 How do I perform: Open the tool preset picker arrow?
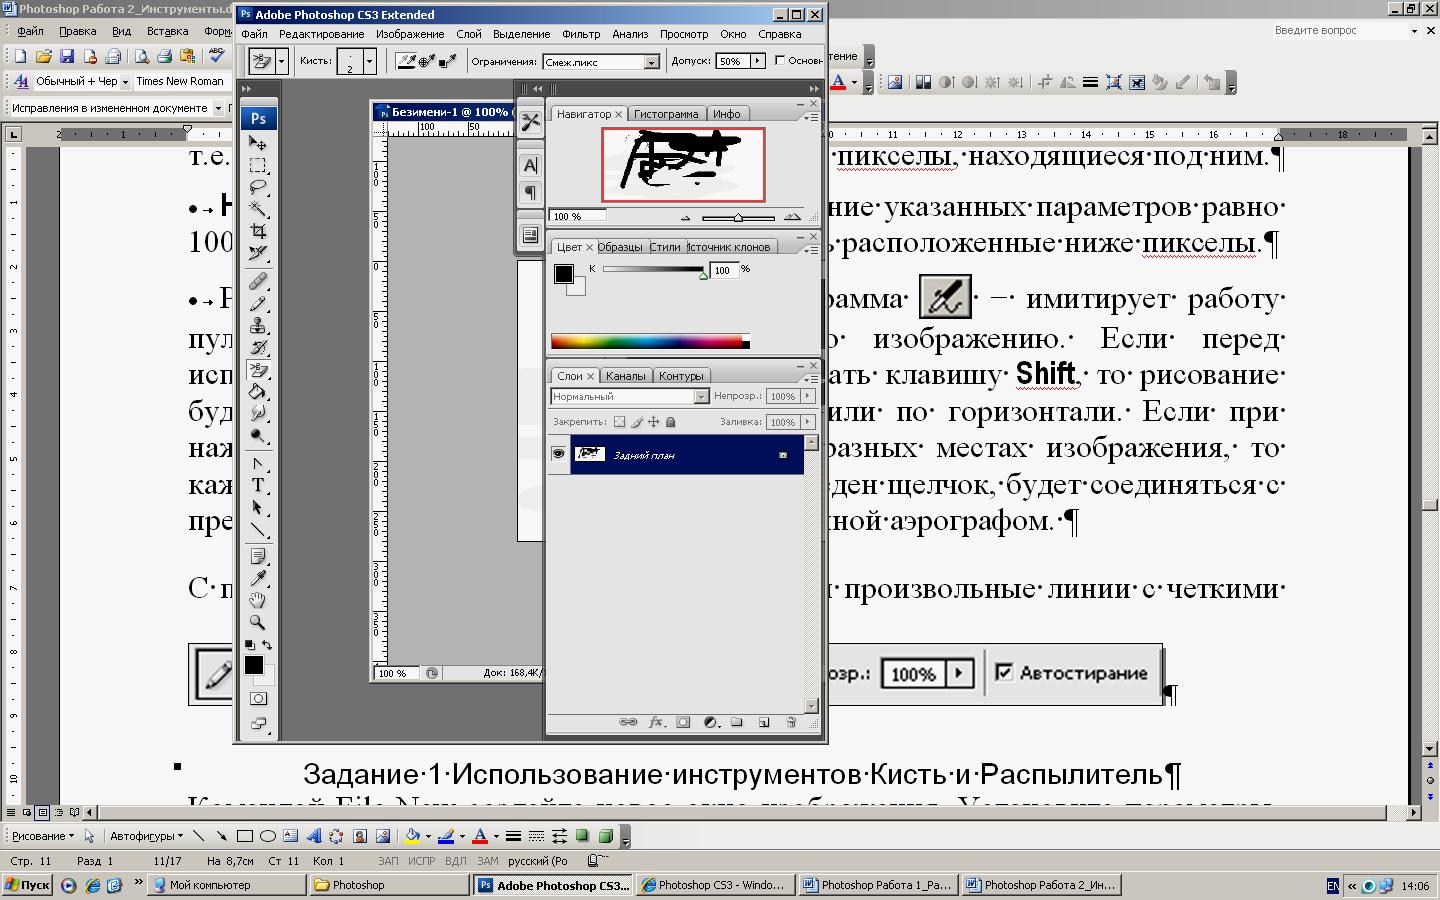click(x=282, y=62)
